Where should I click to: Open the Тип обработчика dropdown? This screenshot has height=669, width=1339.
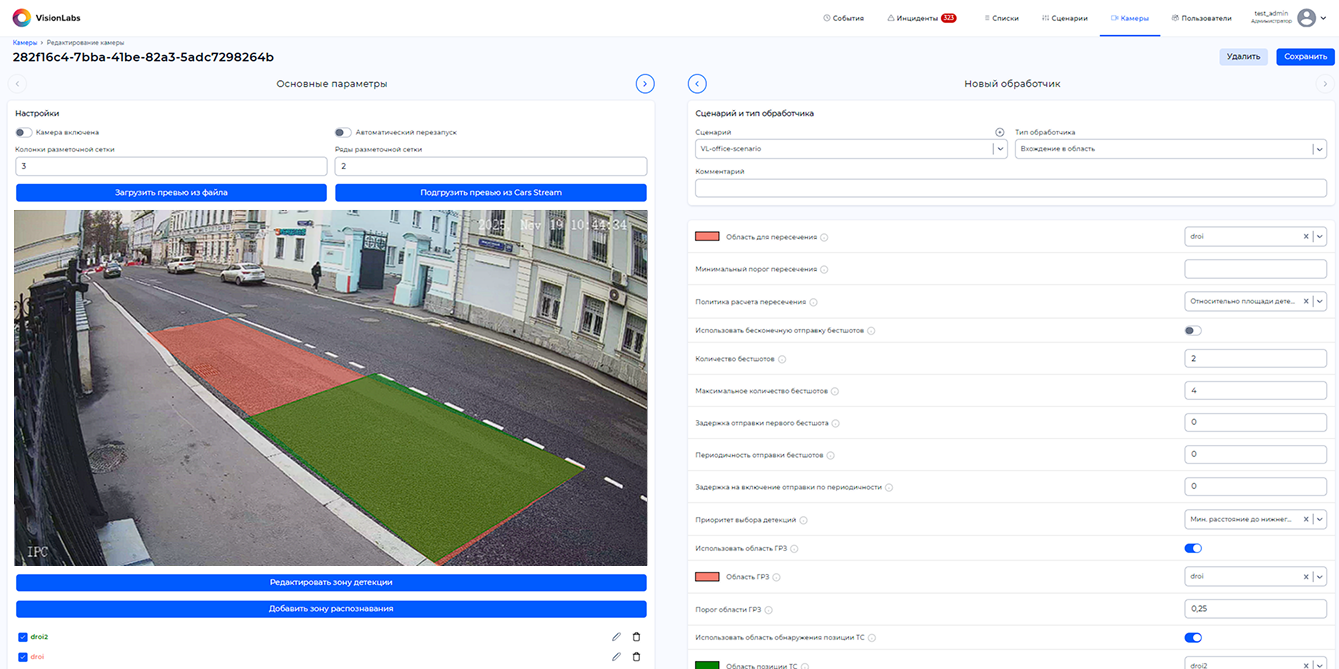(x=1171, y=148)
